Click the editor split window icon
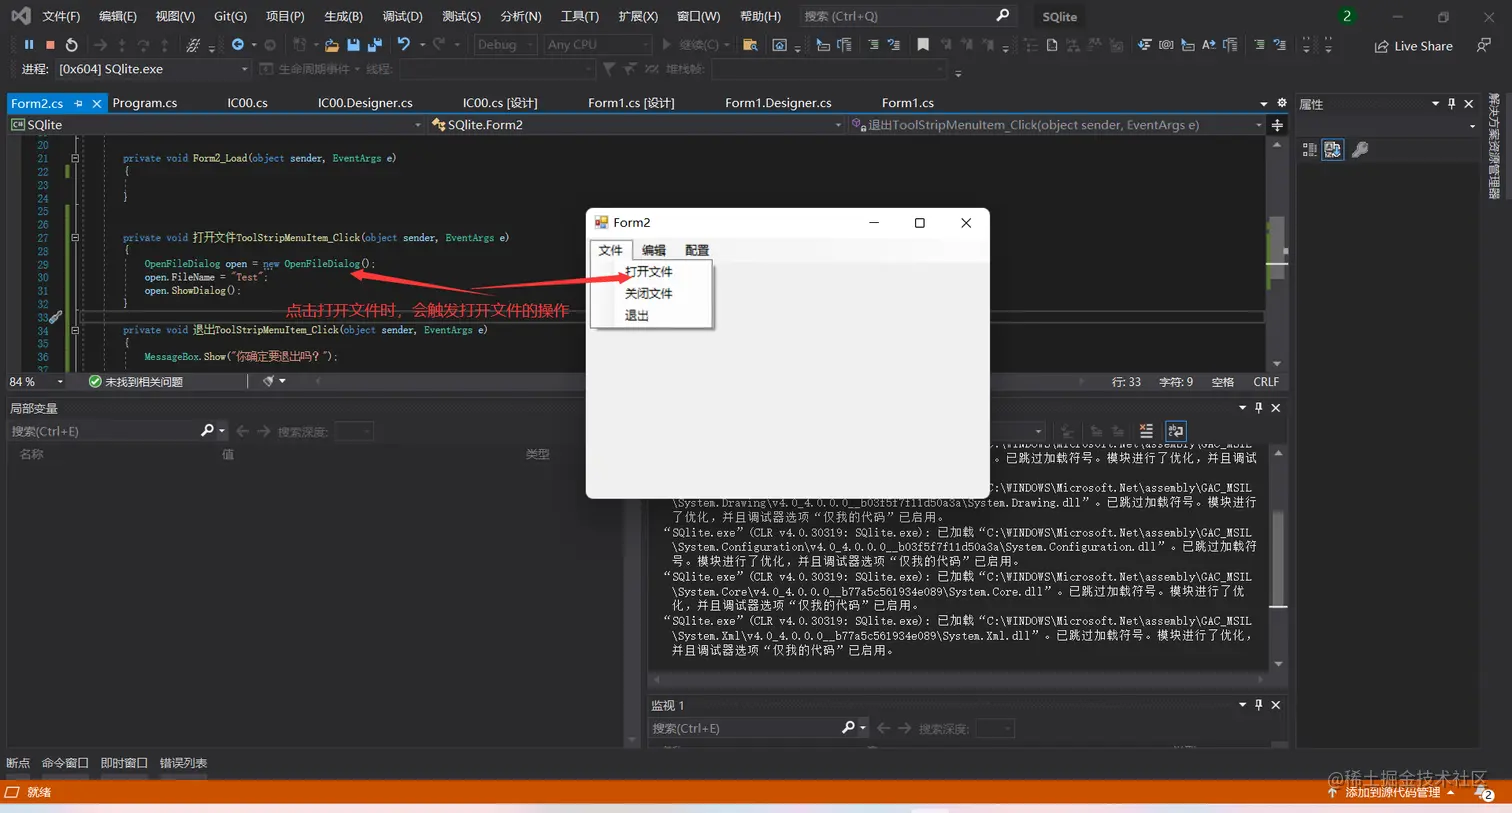This screenshot has height=813, width=1512. coord(1277,125)
